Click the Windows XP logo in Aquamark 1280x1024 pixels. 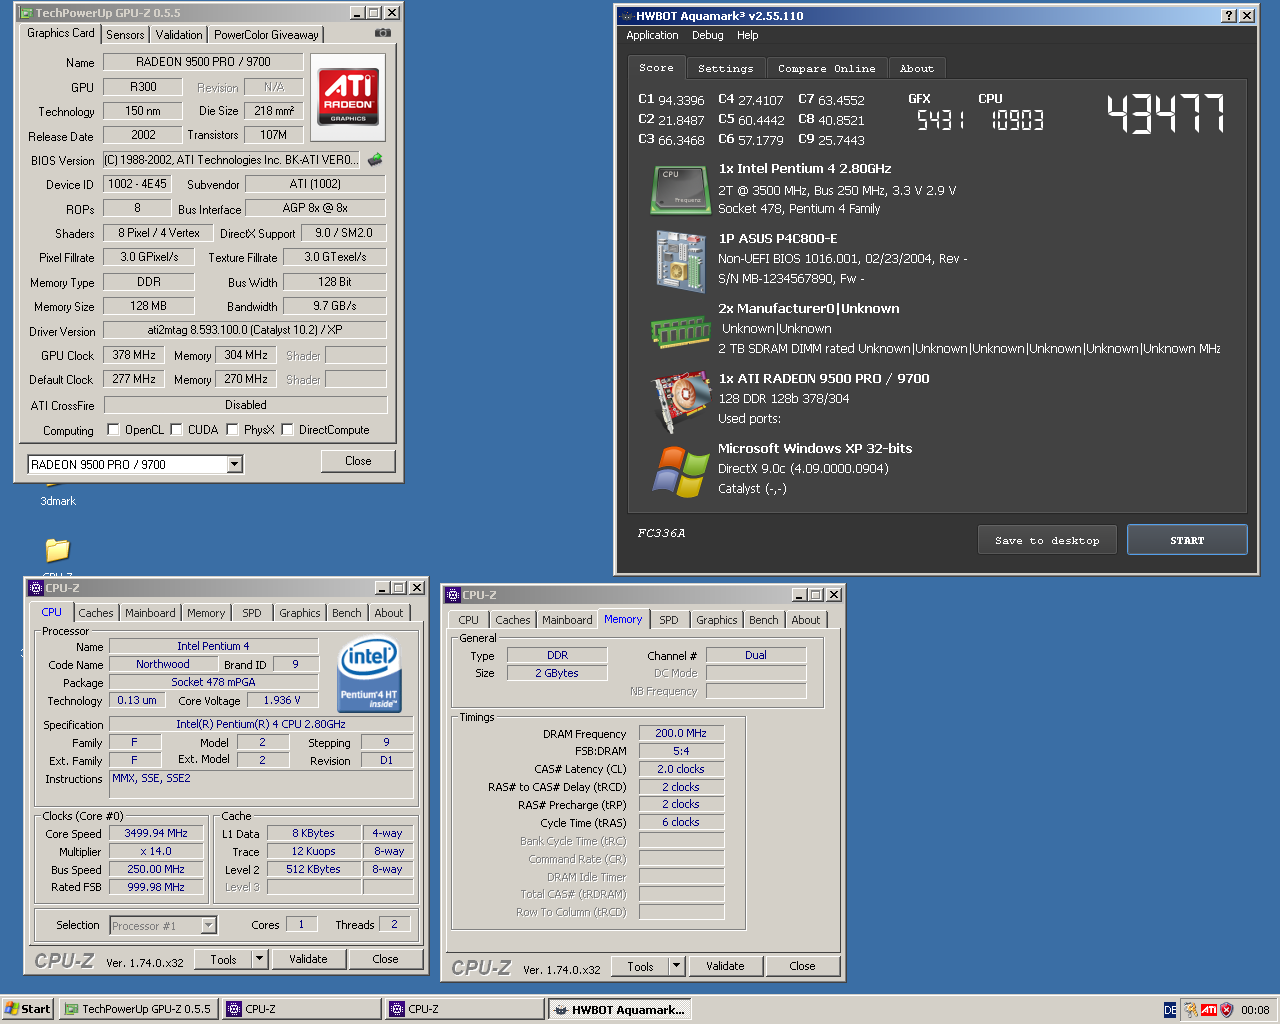tap(681, 471)
